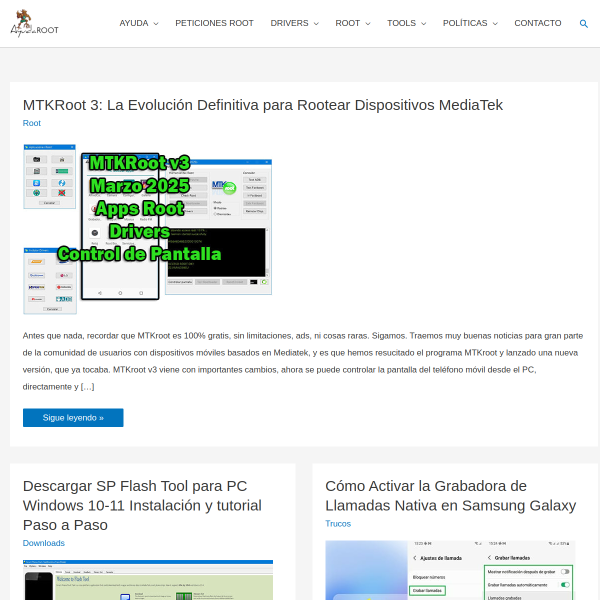Image resolution: width=600 pixels, height=600 pixels.
Task: Click the Sigue leyendo button
Action: pos(73,417)
